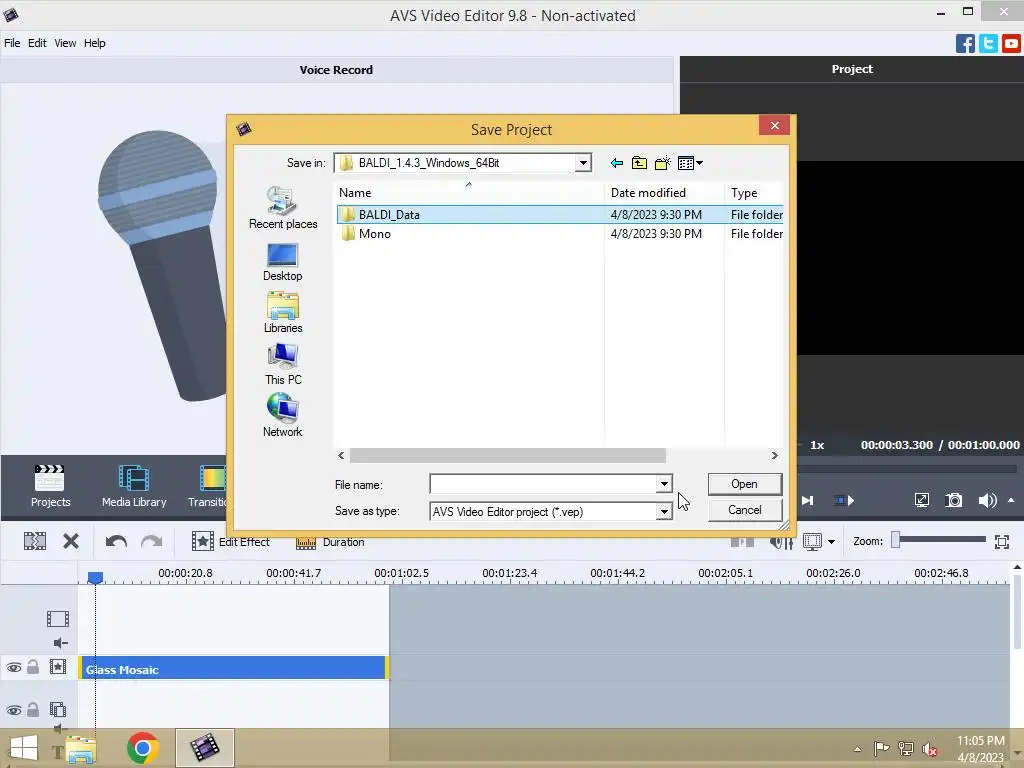Mute preview with the speaker icon
The width and height of the screenshot is (1024, 768).
click(x=987, y=501)
